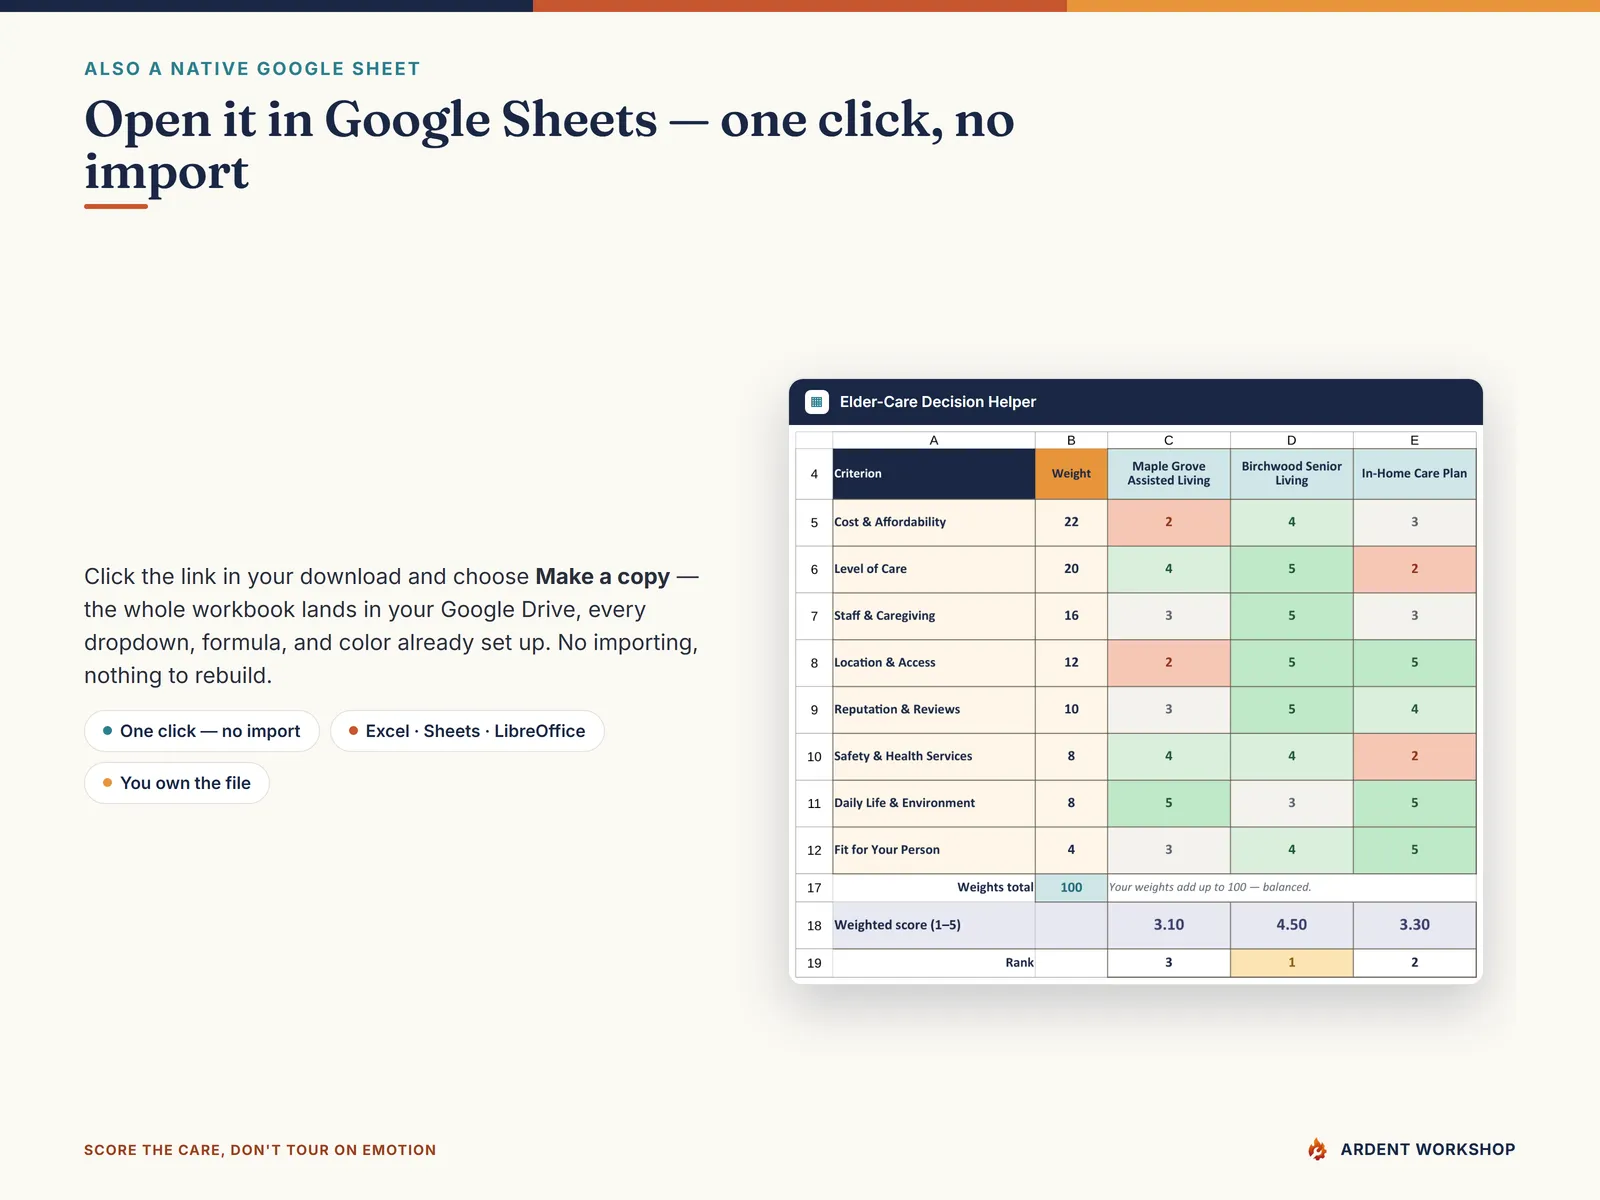
Task: Click the 'Level of Care' criterion cell
Action: coord(934,569)
